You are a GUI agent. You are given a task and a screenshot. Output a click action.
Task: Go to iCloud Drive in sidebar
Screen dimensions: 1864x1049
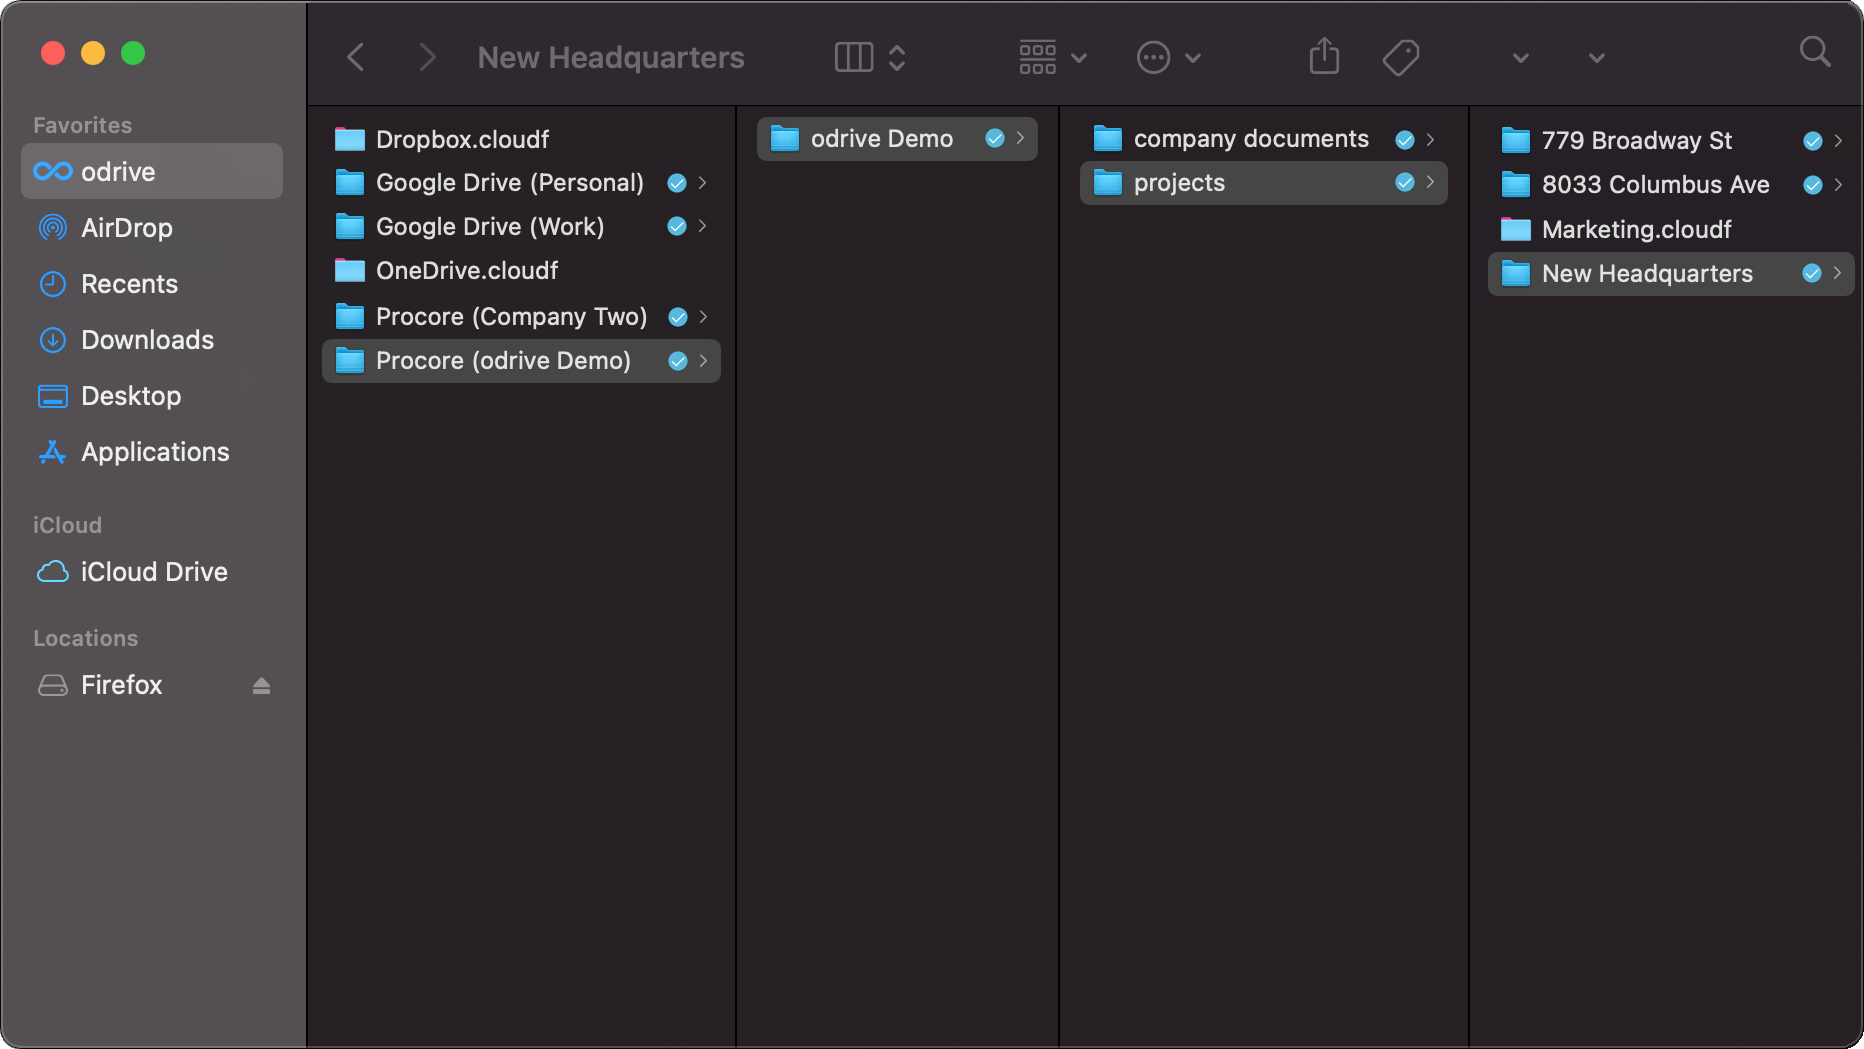point(153,572)
